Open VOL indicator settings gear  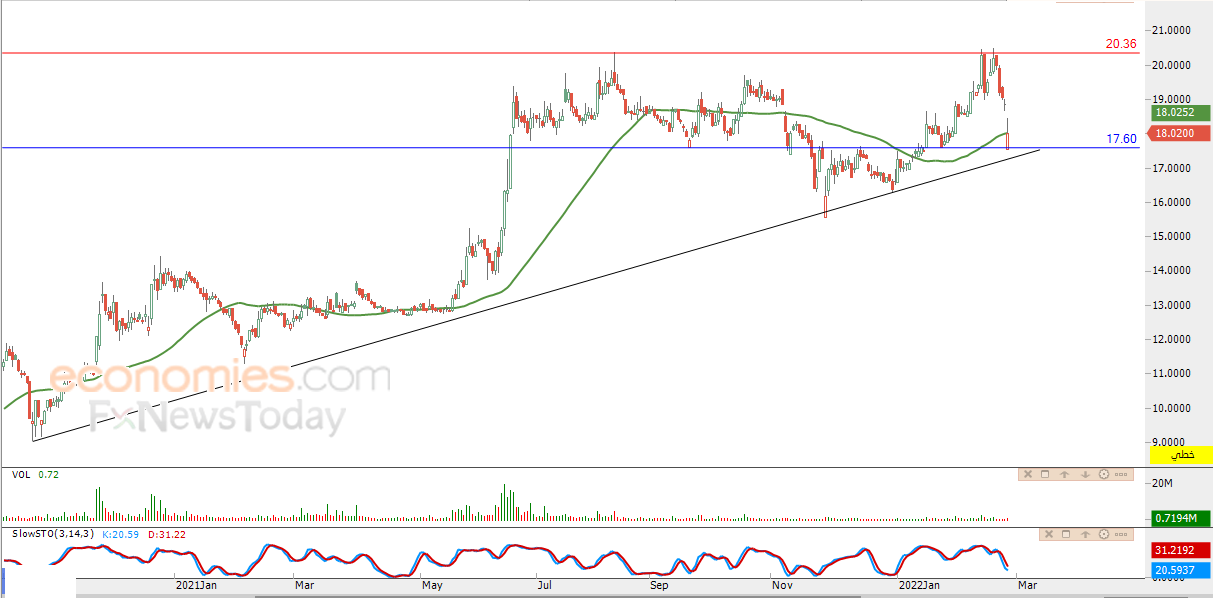1104,474
